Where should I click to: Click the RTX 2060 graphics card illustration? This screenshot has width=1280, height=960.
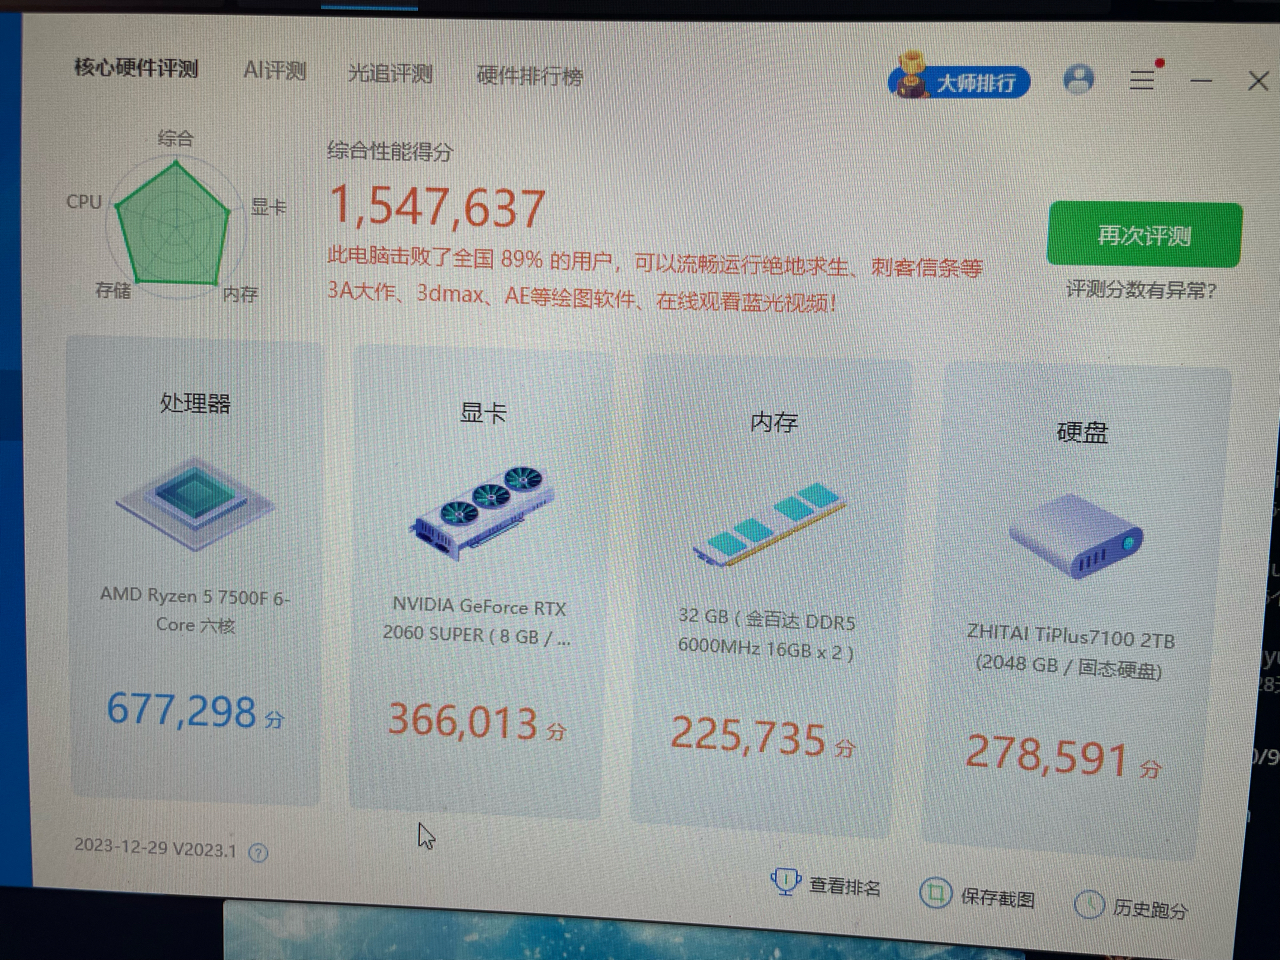tap(484, 513)
